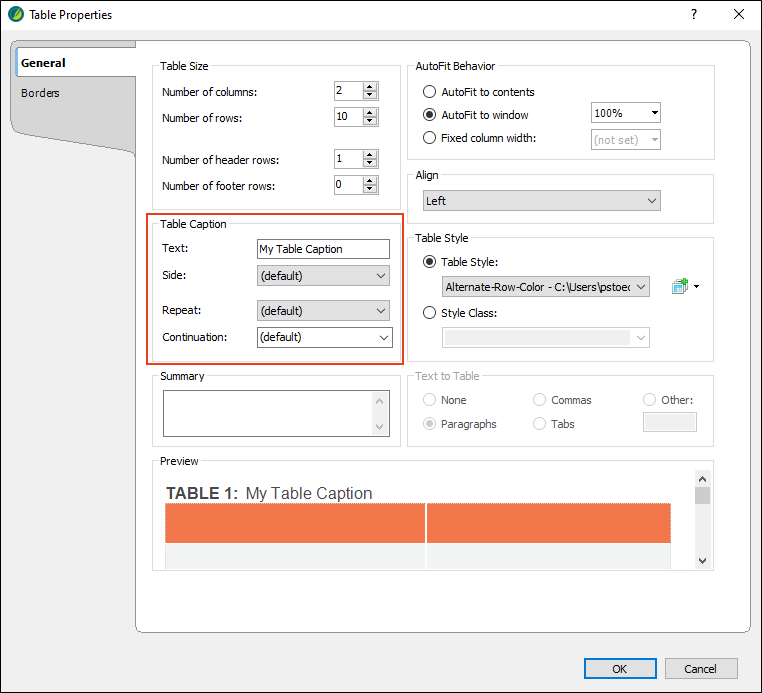The height and width of the screenshot is (693, 762).
Task: Click the Number of footer rows field
Action: pos(348,185)
